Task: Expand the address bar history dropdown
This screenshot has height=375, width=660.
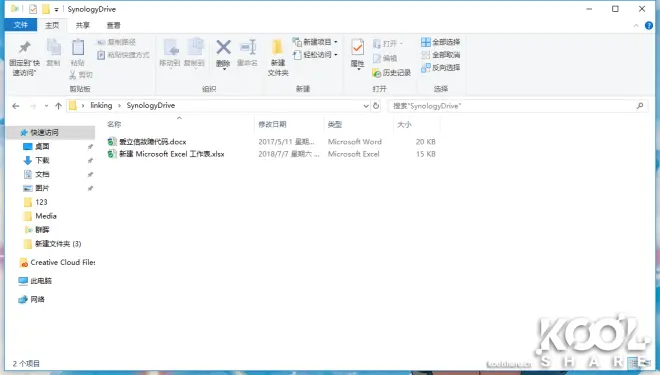Action: point(366,106)
